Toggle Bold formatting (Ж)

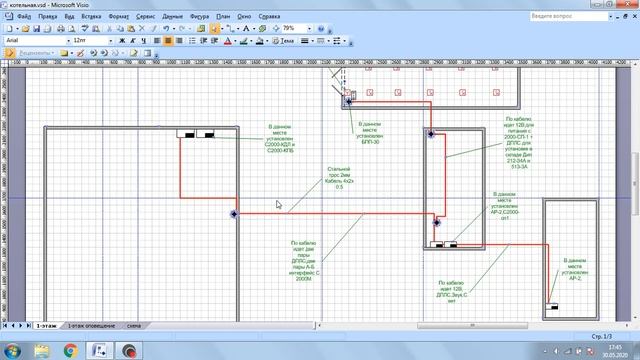pos(122,40)
